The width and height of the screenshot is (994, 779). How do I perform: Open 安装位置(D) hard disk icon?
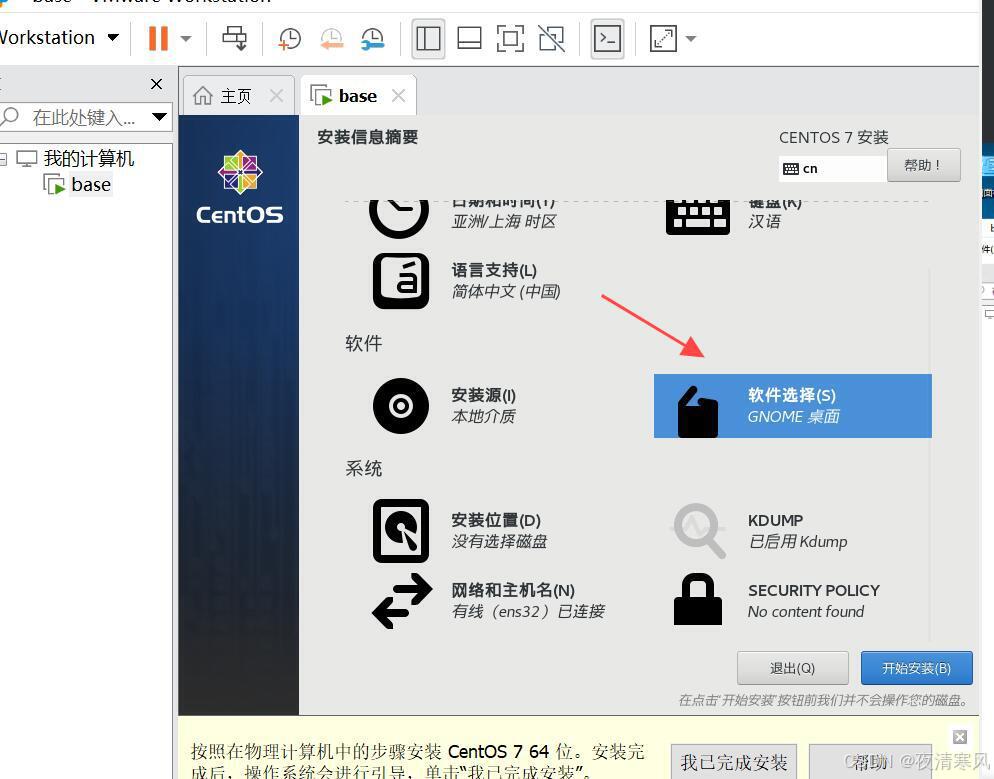401,531
